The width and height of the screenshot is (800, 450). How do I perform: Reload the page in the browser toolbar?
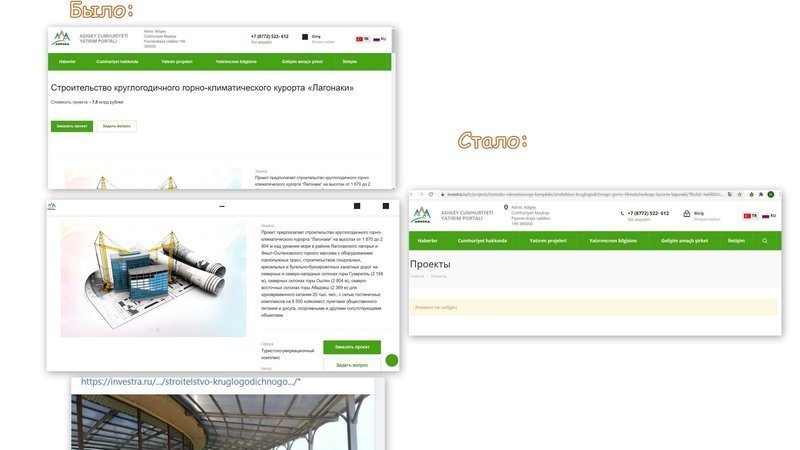pos(431,194)
